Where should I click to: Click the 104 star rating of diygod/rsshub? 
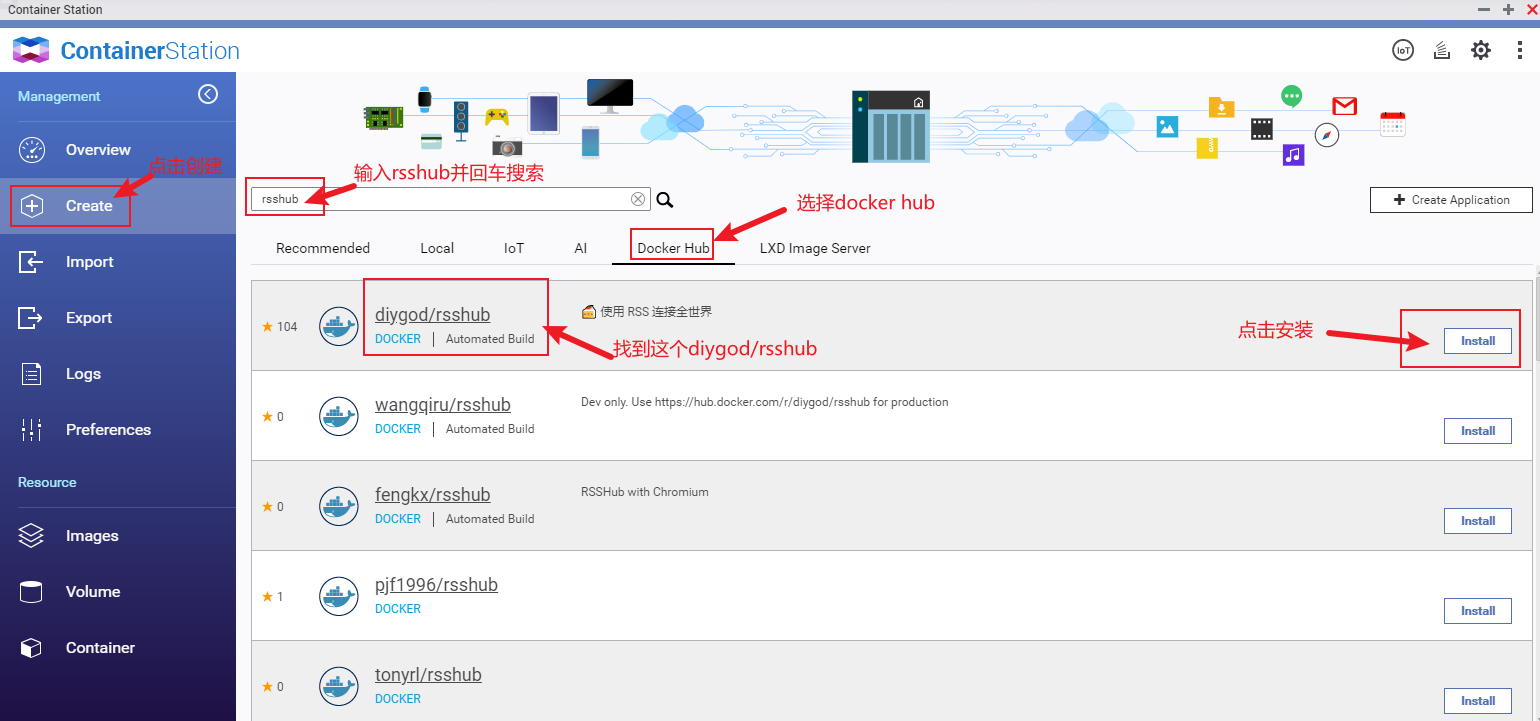click(x=280, y=327)
